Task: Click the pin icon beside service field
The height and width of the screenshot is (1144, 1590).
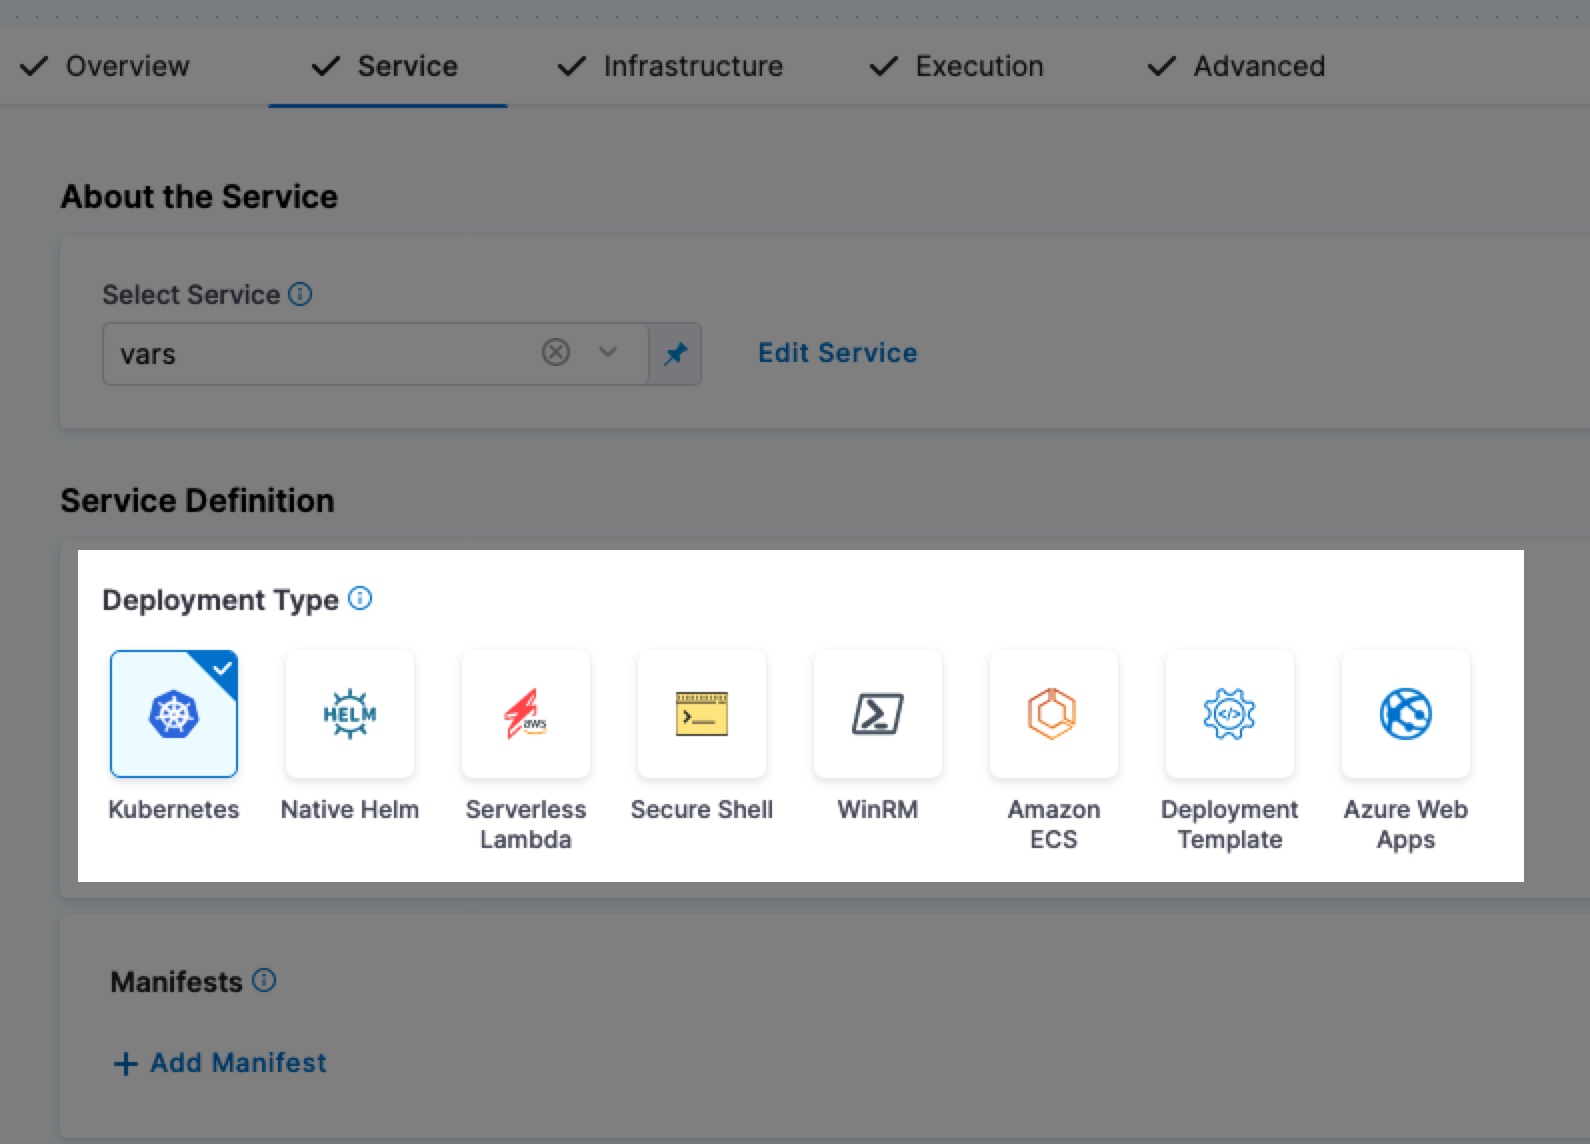Action: click(676, 354)
